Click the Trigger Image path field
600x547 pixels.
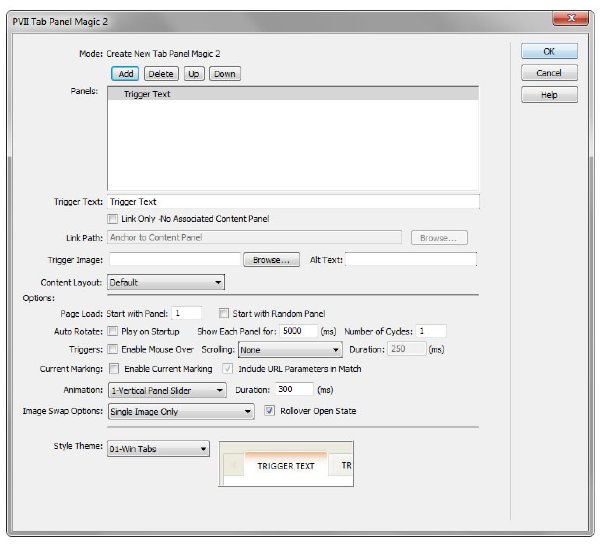coord(175,260)
